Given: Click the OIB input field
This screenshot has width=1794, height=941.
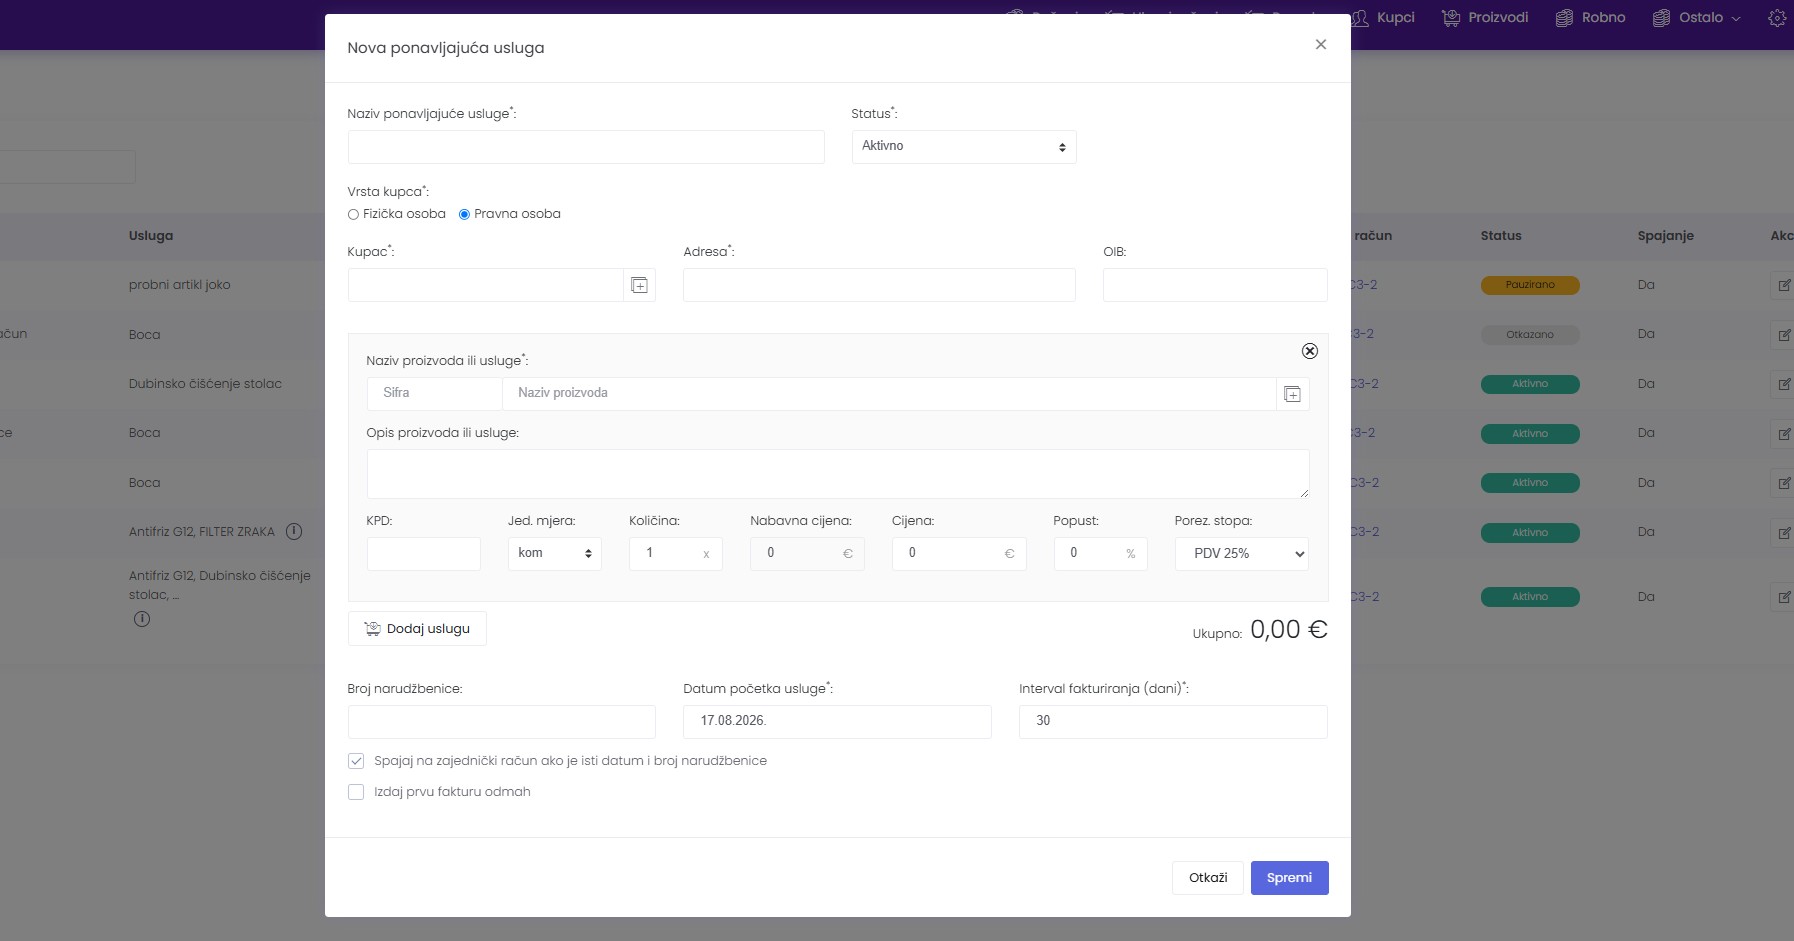Looking at the screenshot, I should [x=1215, y=285].
